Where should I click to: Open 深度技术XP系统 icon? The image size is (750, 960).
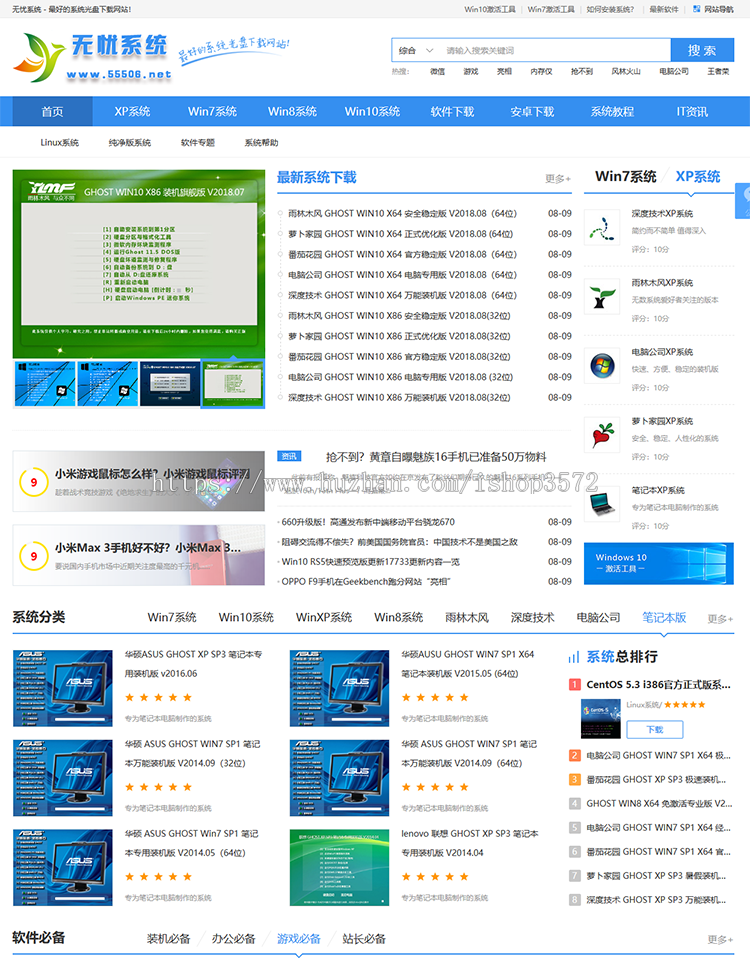click(602, 228)
